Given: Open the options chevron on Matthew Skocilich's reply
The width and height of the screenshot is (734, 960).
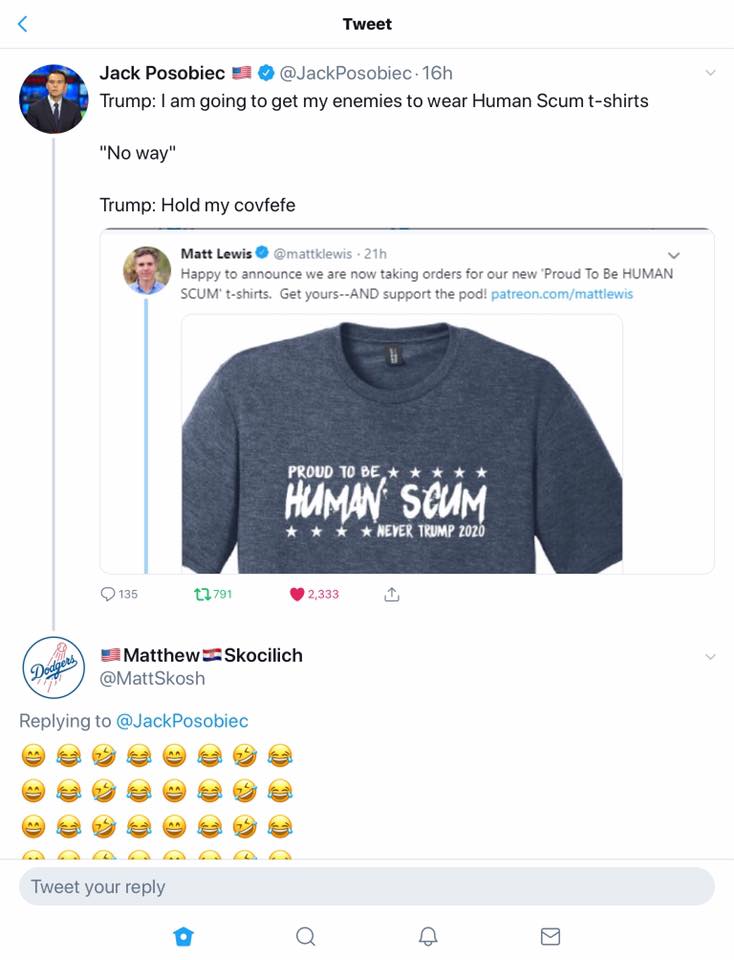Looking at the screenshot, I should (x=710, y=656).
